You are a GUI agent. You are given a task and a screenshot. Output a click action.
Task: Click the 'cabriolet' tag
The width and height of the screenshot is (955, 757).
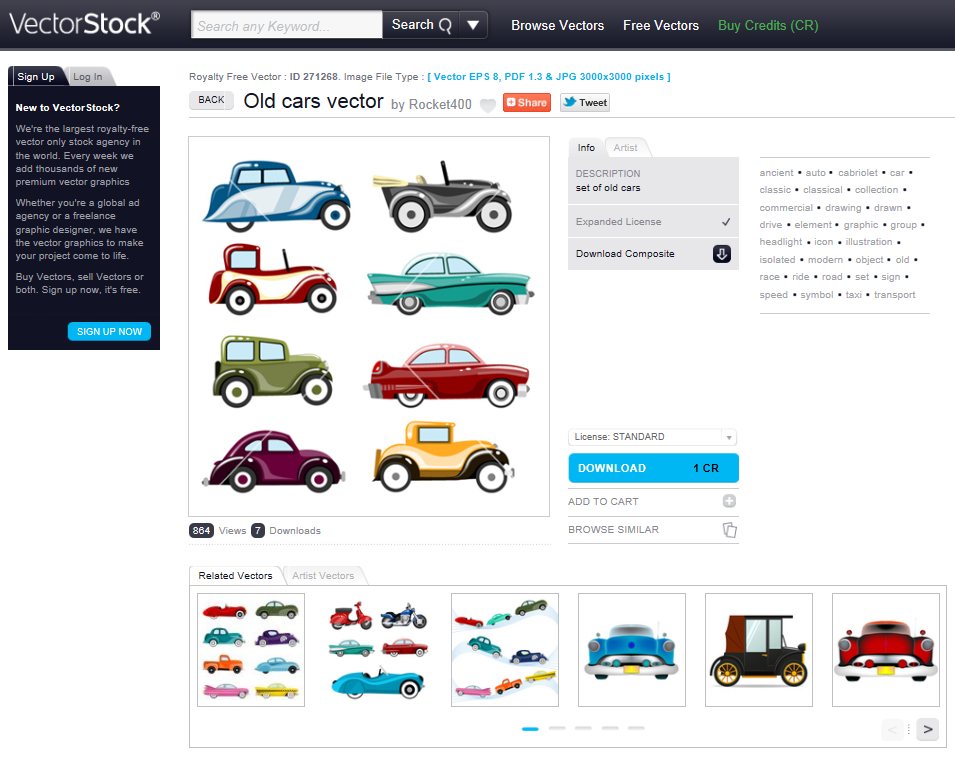pos(858,173)
